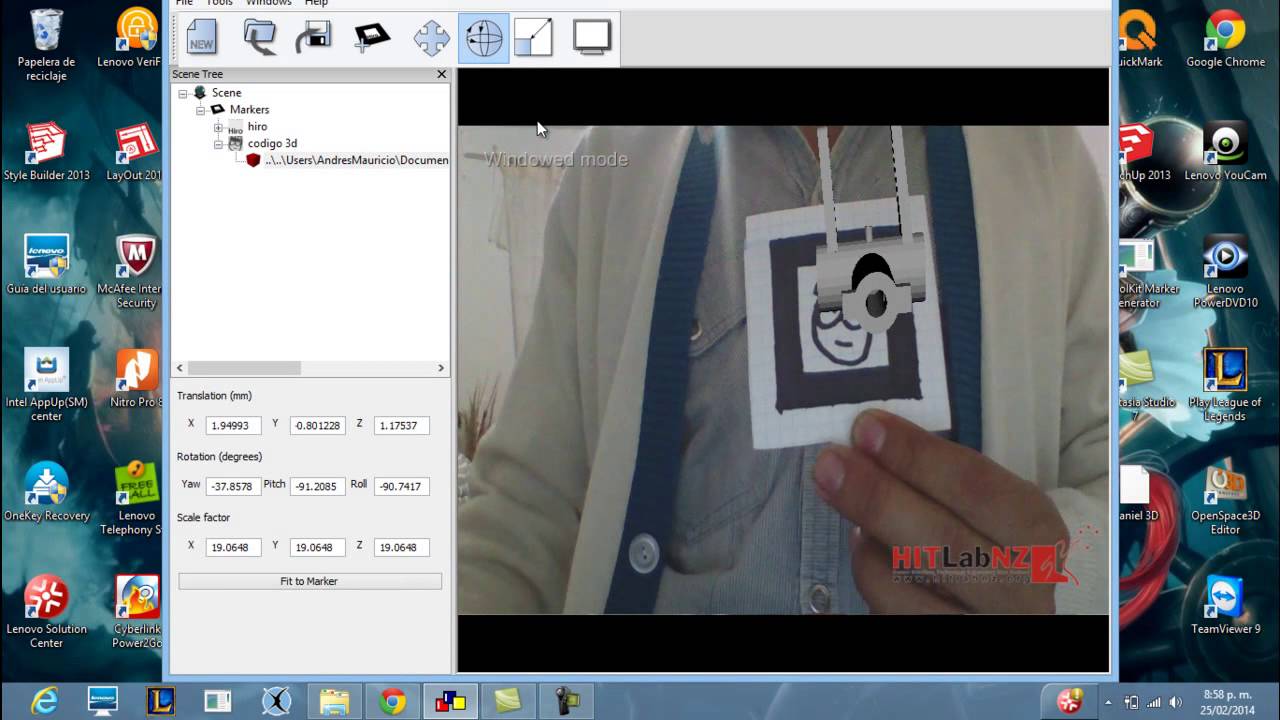Click the Google Chrome desktop icon
The image size is (1280, 720).
[1225, 40]
